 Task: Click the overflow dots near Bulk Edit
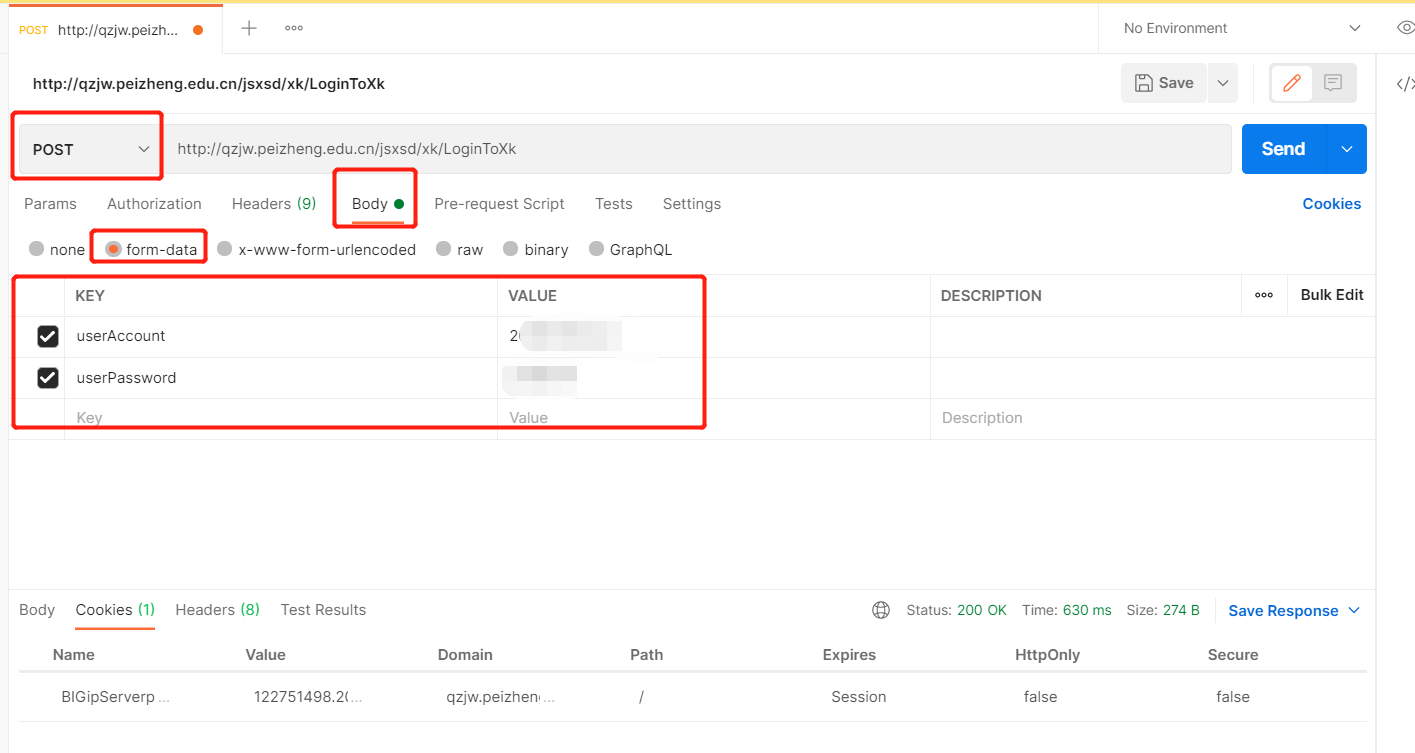[x=1264, y=295]
